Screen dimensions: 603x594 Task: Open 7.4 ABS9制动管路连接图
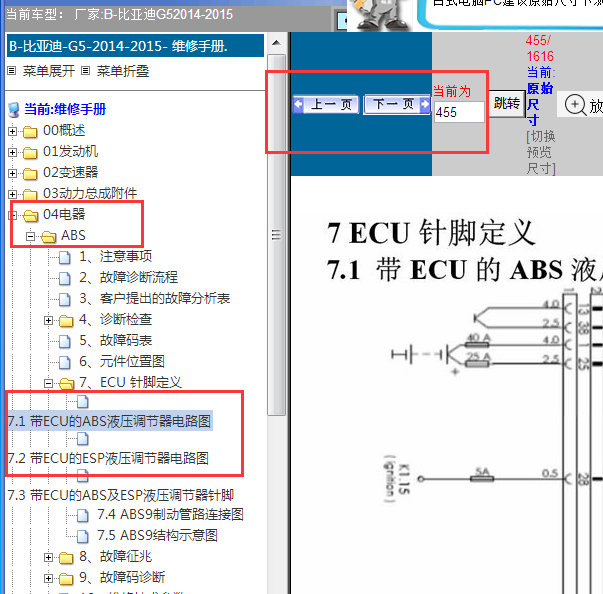point(170,514)
